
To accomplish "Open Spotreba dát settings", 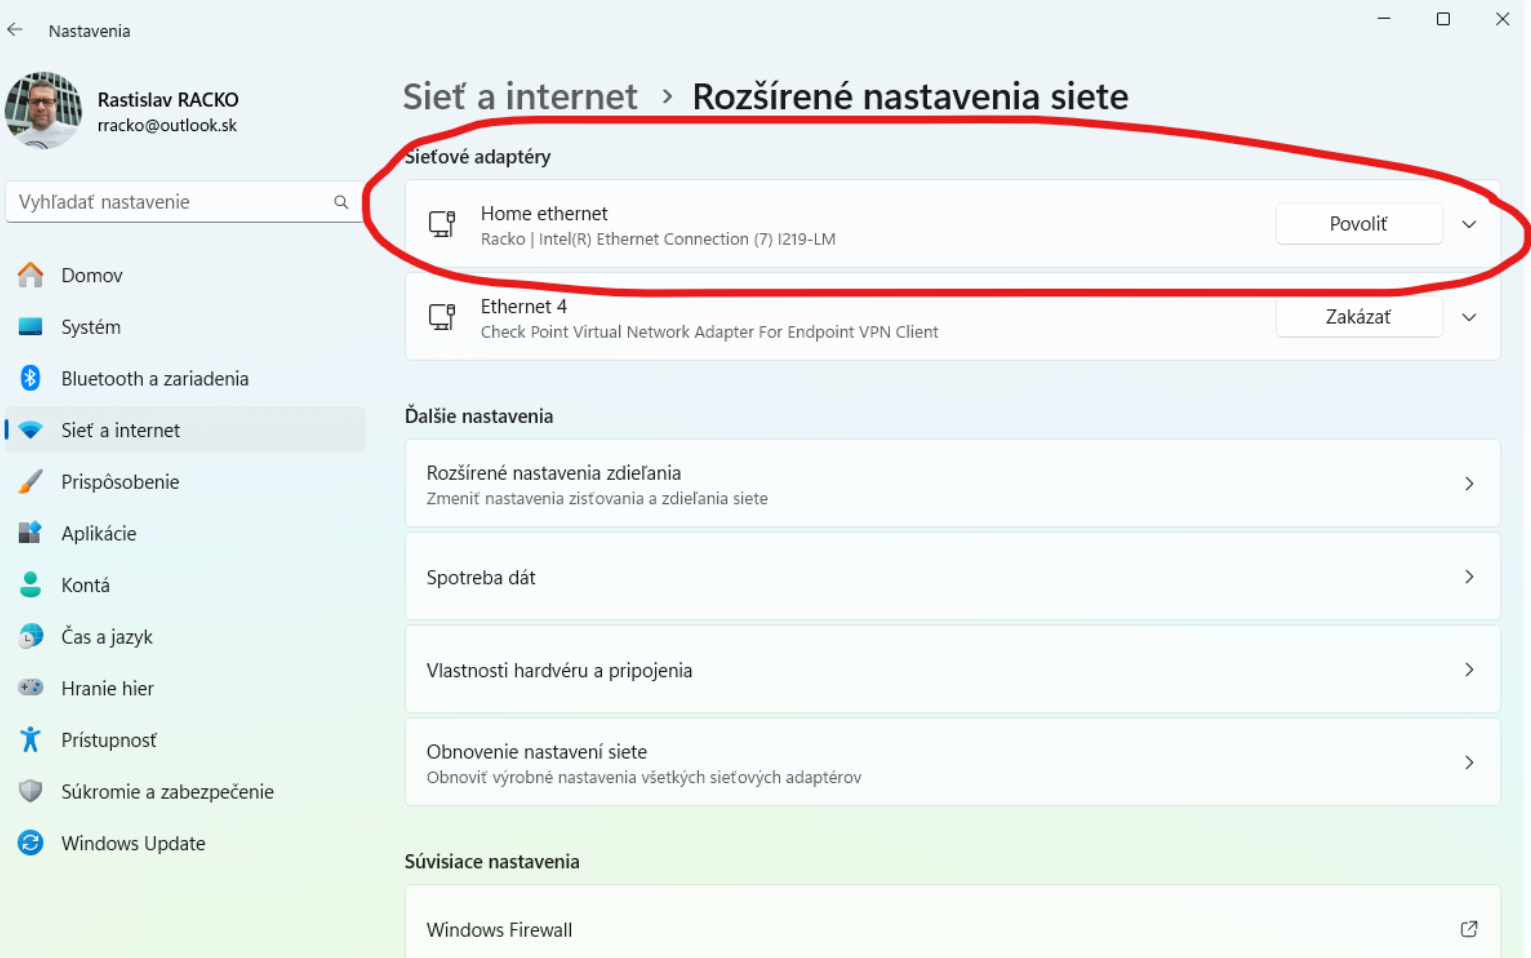I will (951, 577).
